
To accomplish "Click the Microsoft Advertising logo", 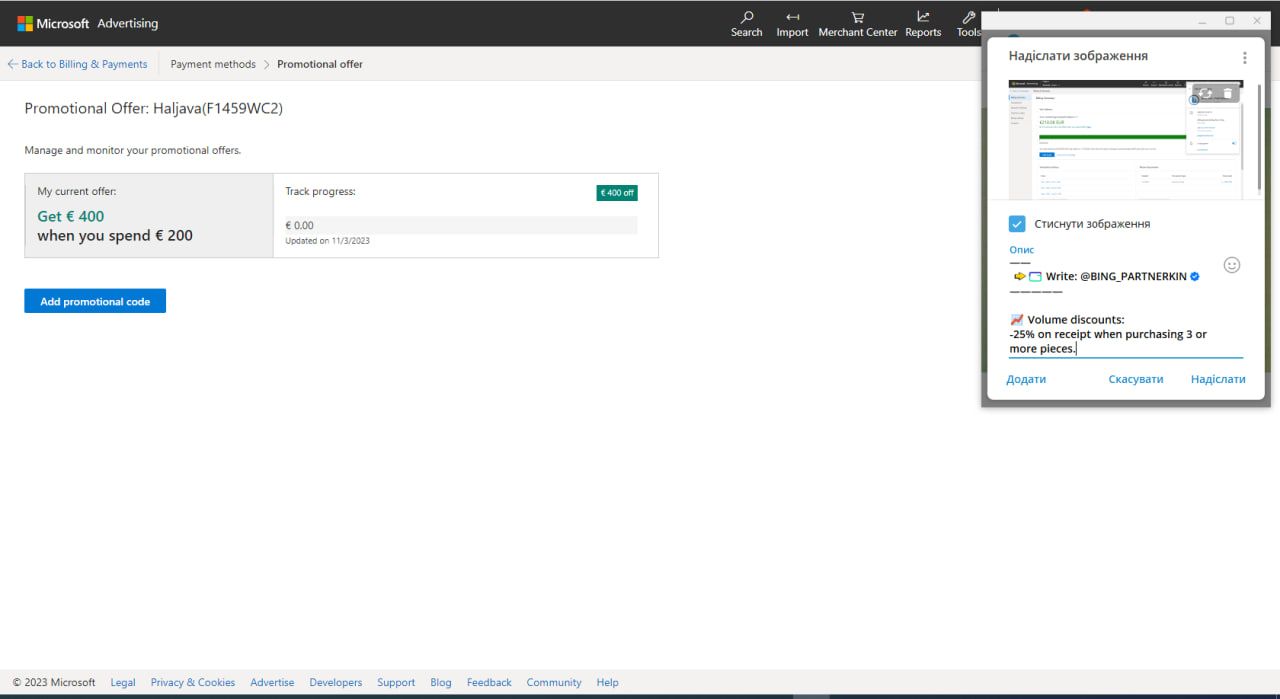I will 88,23.
